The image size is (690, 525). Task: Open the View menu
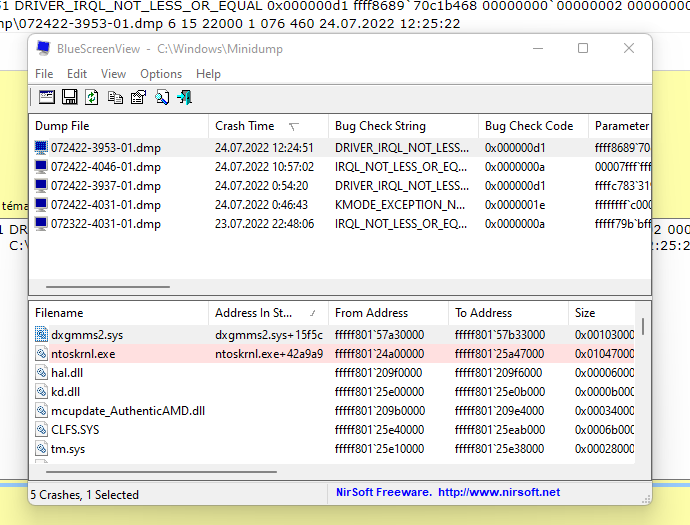(x=113, y=74)
